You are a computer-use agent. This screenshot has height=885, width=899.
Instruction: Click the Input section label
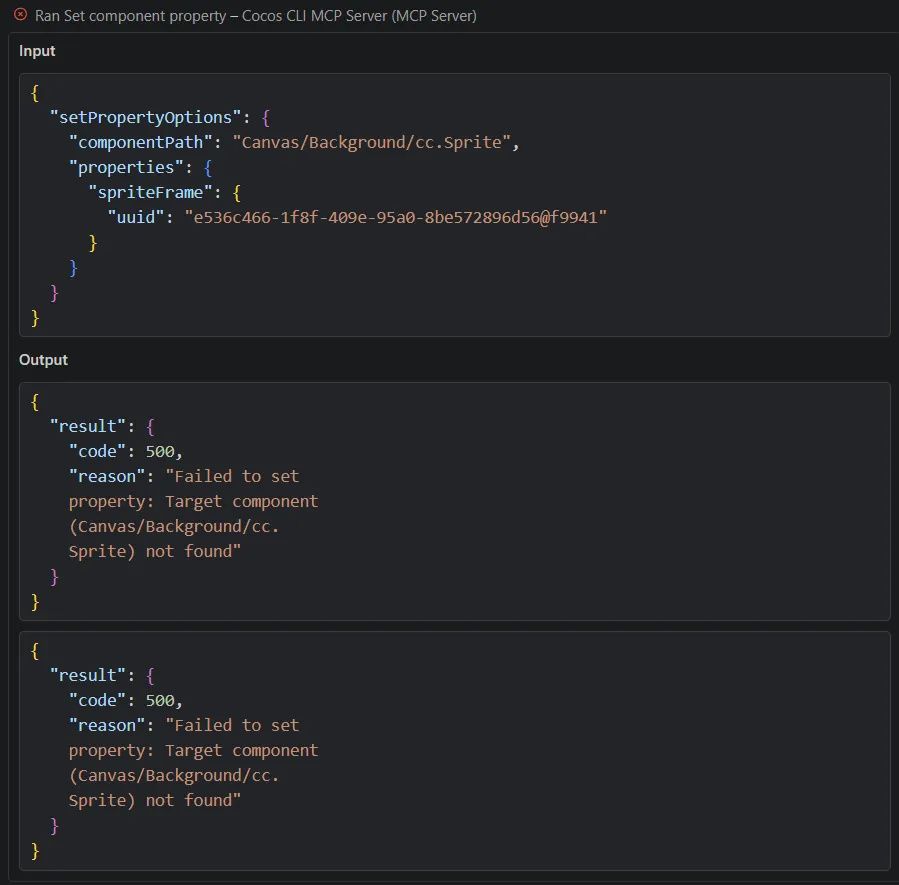[x=37, y=51]
